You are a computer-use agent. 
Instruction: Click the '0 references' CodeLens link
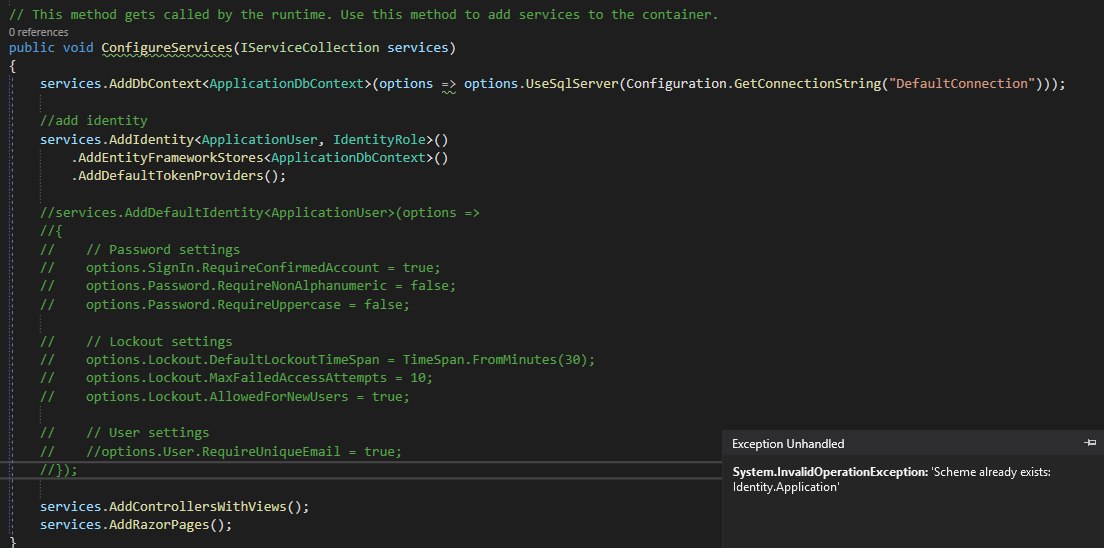point(38,32)
